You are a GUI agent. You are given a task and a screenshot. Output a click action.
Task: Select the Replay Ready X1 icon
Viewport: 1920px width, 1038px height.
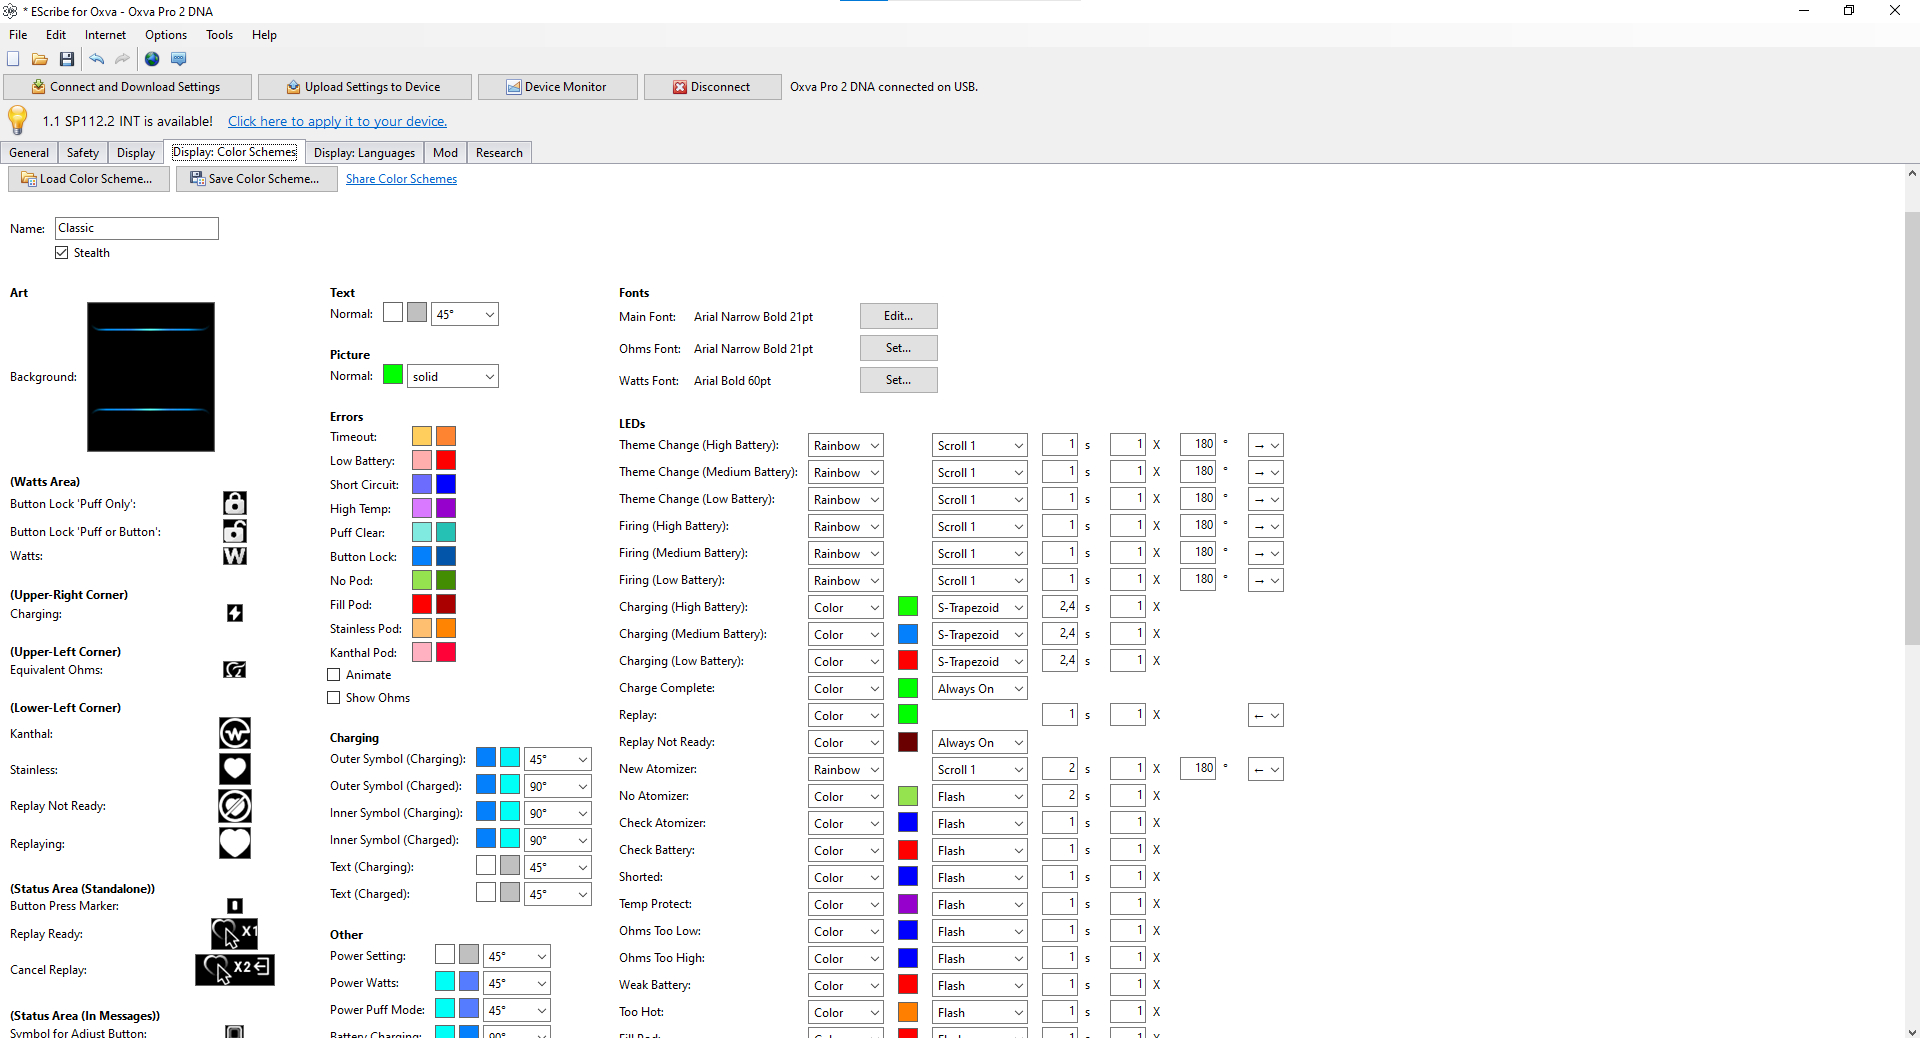click(235, 934)
